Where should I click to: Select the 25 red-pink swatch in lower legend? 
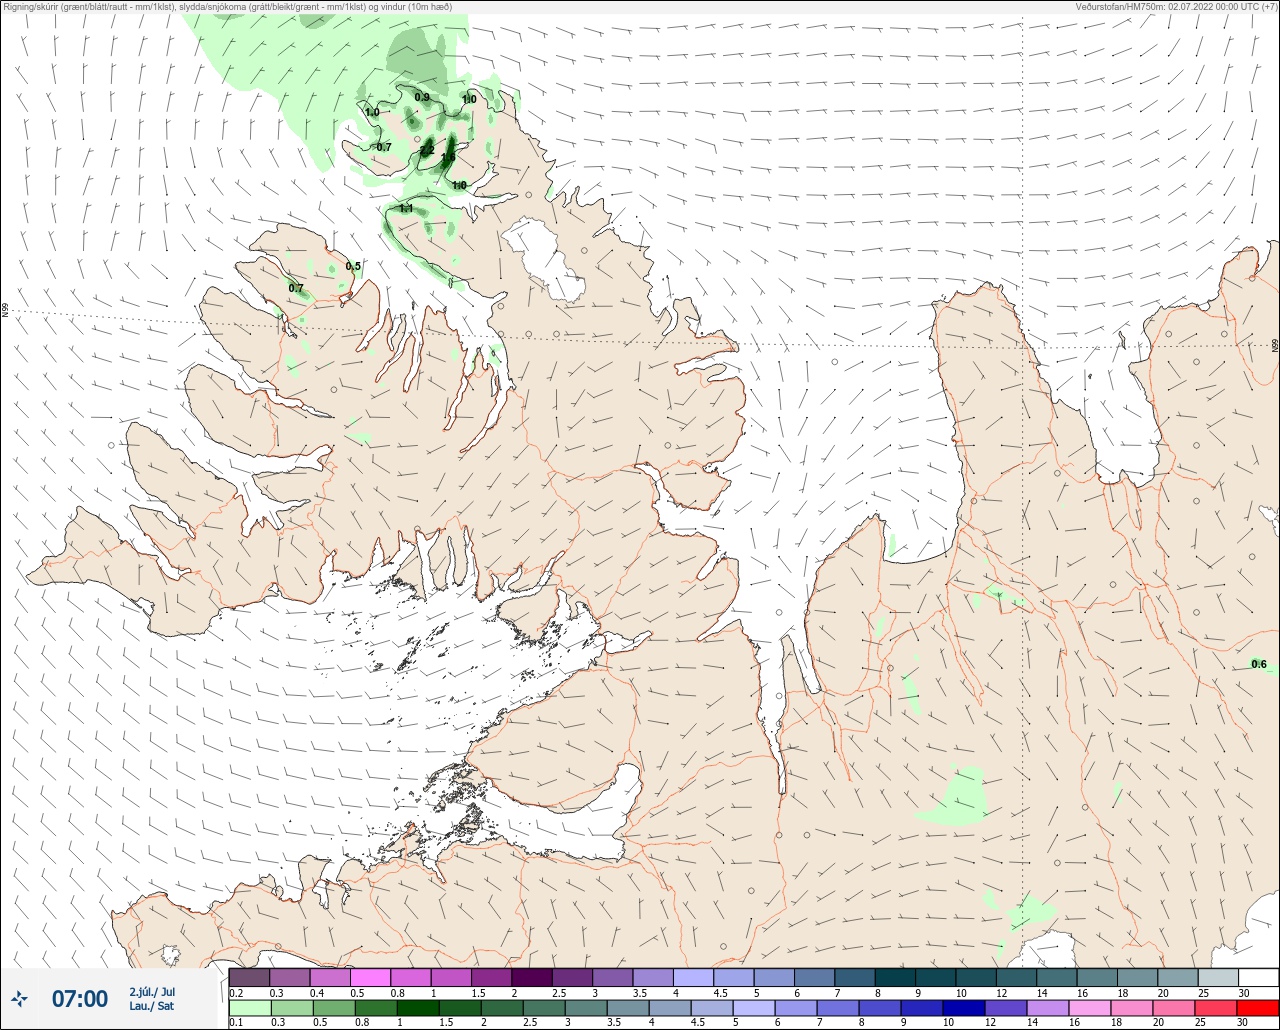(x=1215, y=1008)
